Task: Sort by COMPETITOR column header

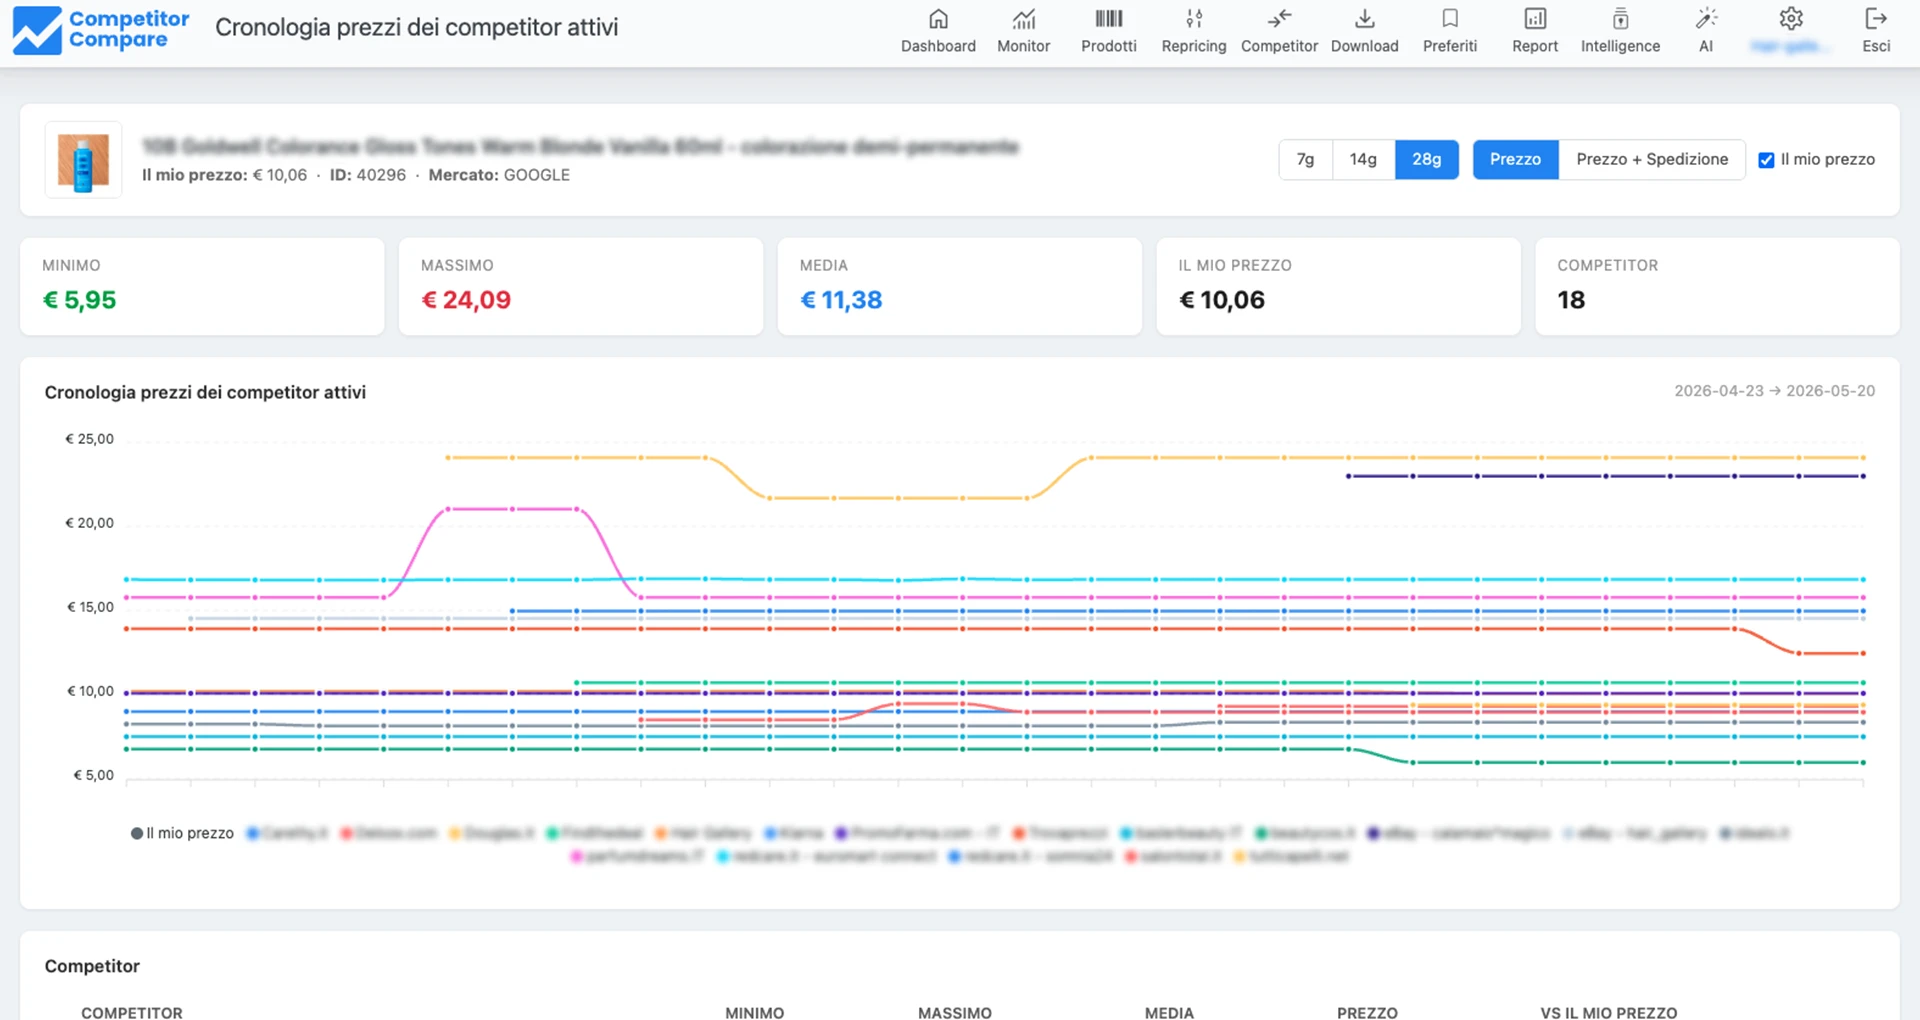Action: click(x=132, y=1012)
